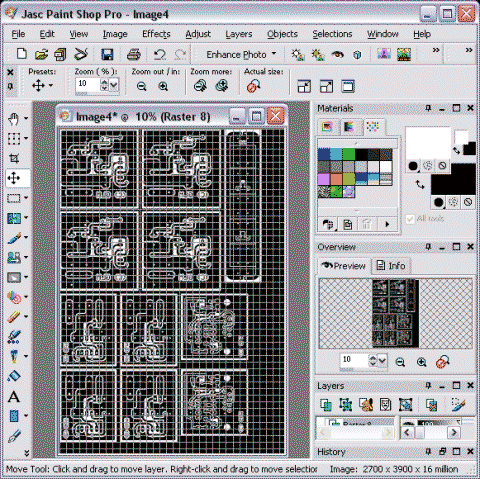480x479 pixels.
Task: Select the Clone Brush tool
Action: (x=14, y=257)
